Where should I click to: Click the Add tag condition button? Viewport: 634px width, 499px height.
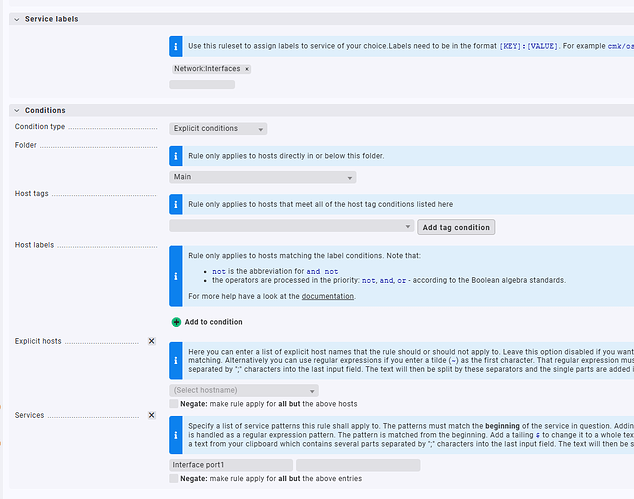tap(456, 227)
